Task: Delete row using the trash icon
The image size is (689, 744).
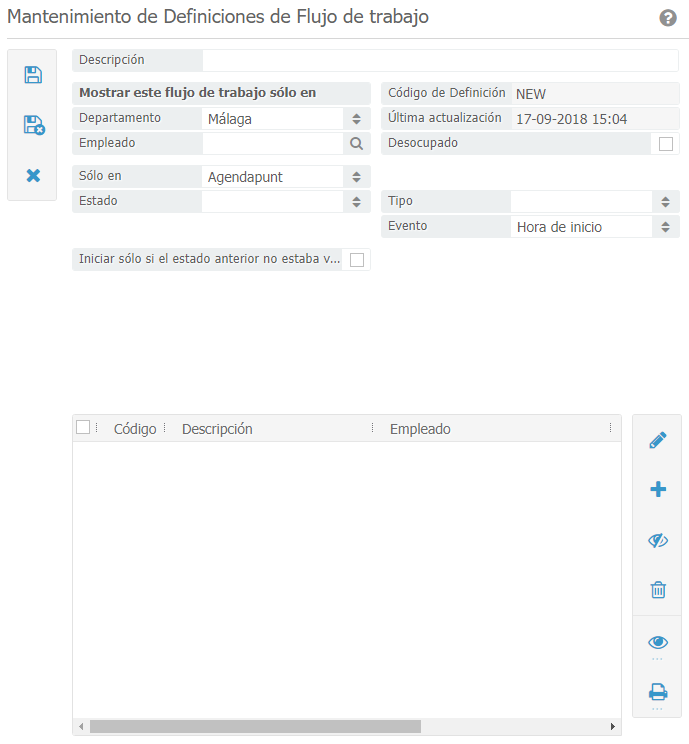Action: tap(658, 590)
